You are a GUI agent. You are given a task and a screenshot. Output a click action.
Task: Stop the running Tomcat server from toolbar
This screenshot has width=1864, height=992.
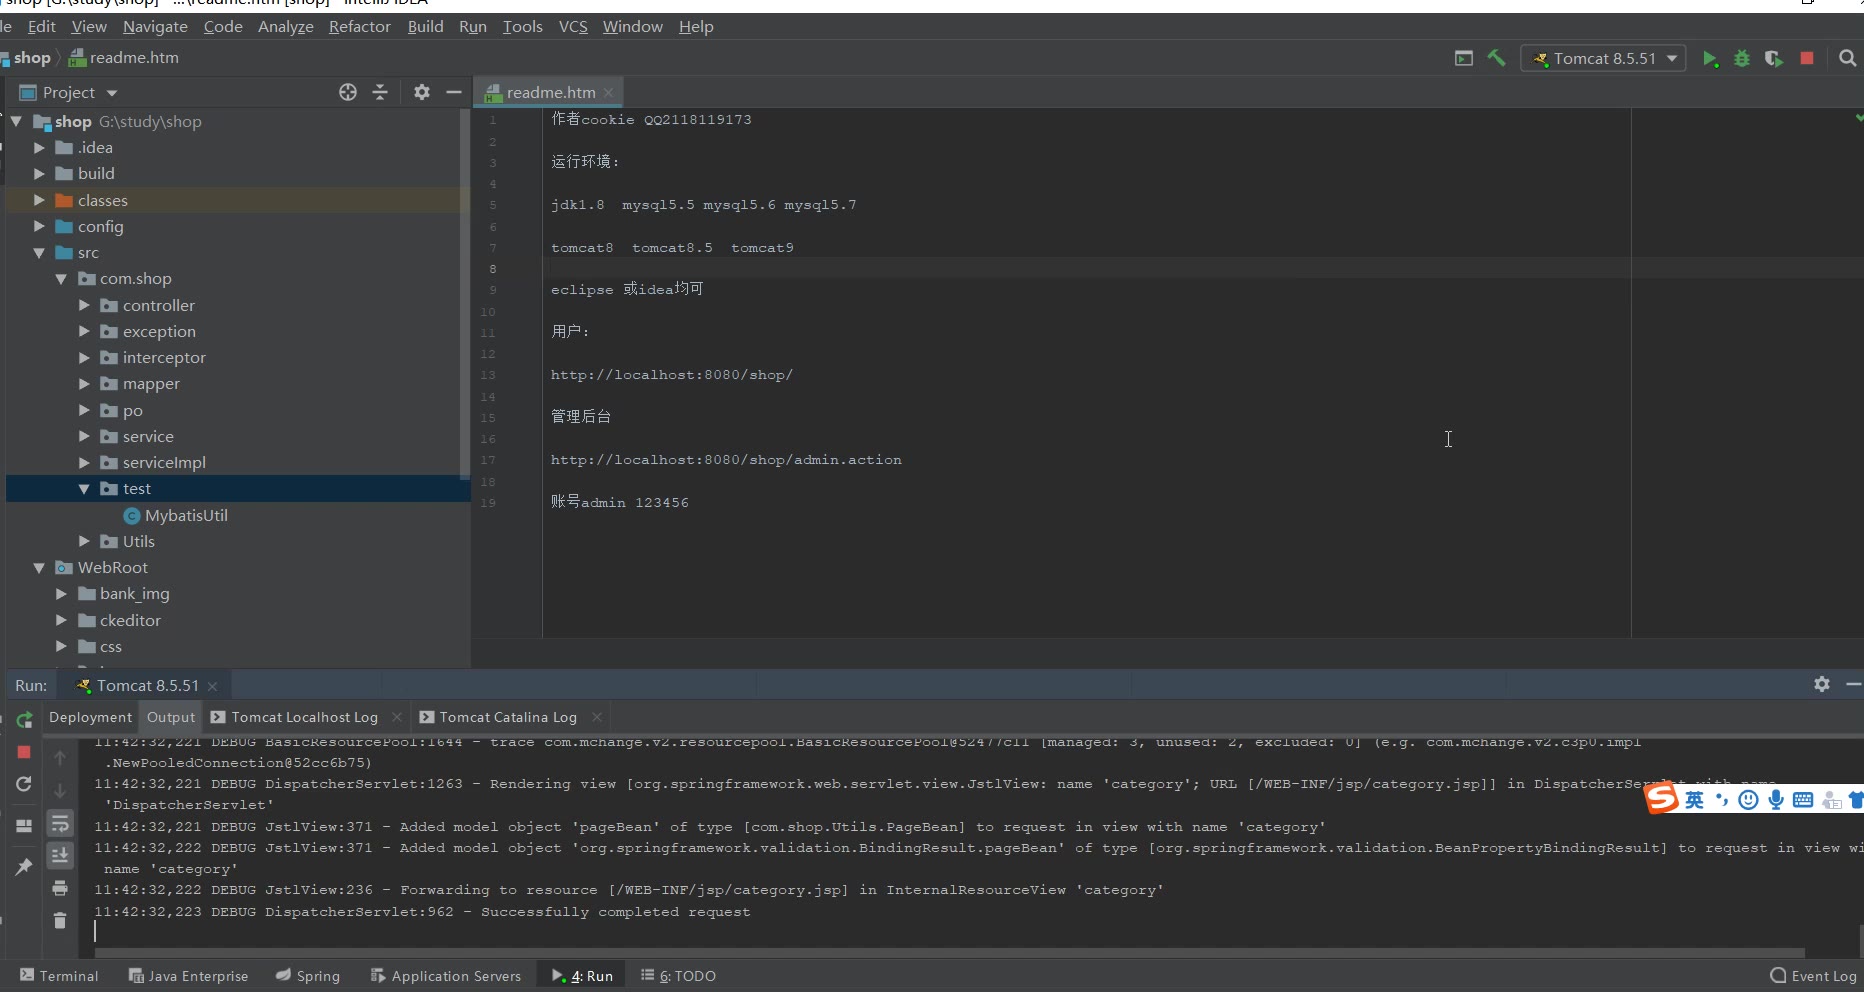pos(1807,59)
